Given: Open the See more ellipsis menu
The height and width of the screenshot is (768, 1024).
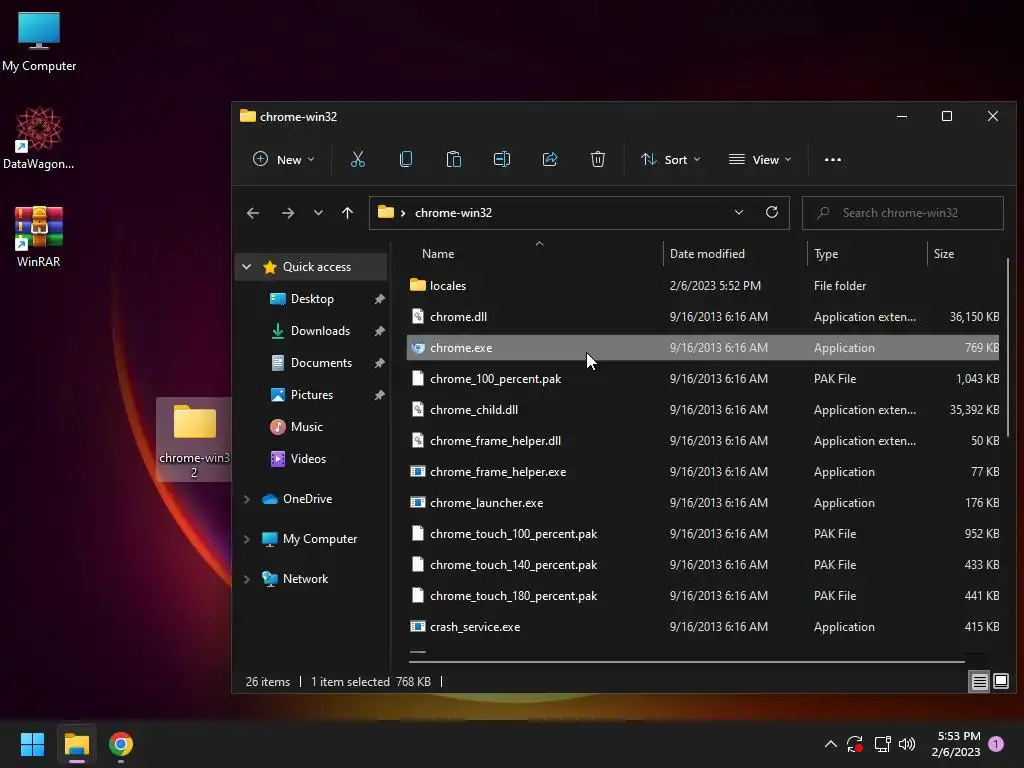Looking at the screenshot, I should 833,159.
